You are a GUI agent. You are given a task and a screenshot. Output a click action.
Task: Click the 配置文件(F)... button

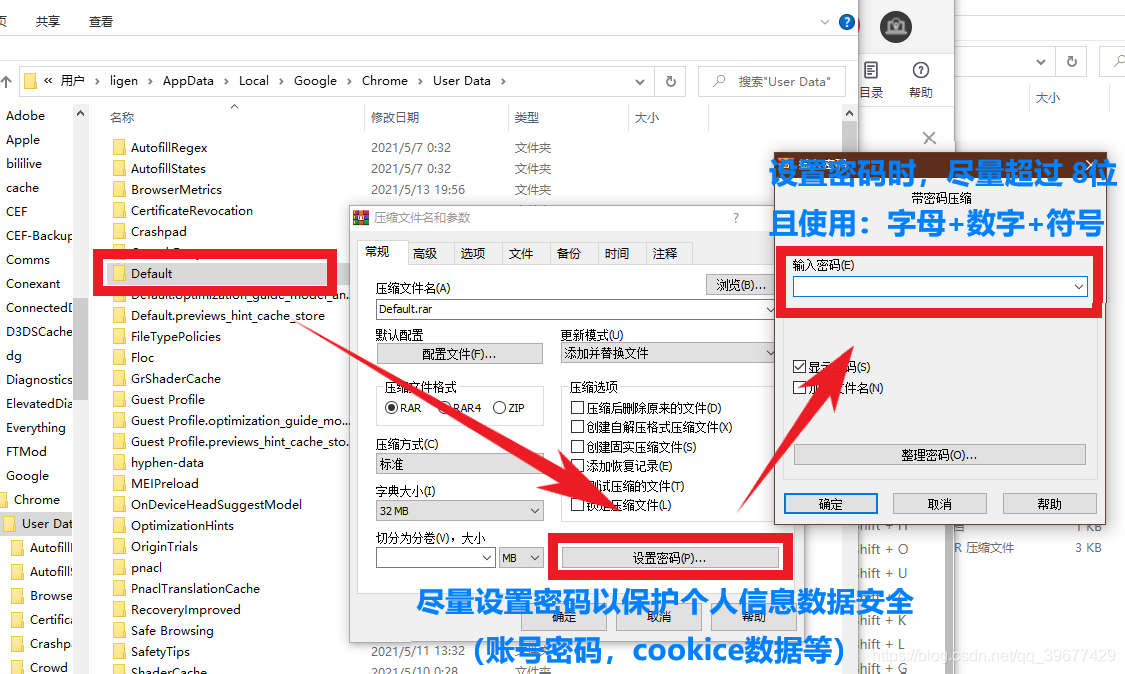pyautogui.click(x=459, y=354)
